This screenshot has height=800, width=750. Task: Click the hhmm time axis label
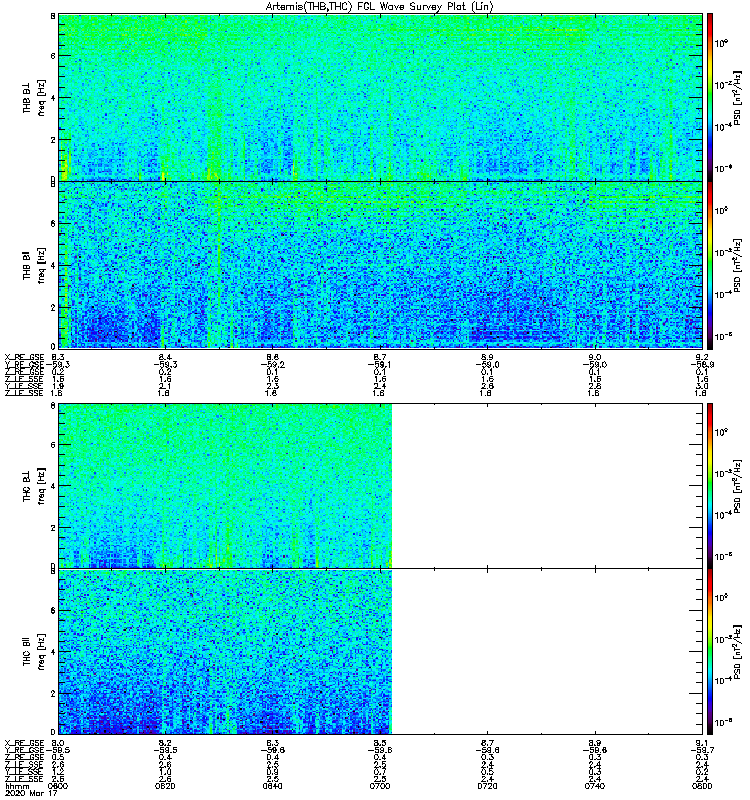click(17, 786)
